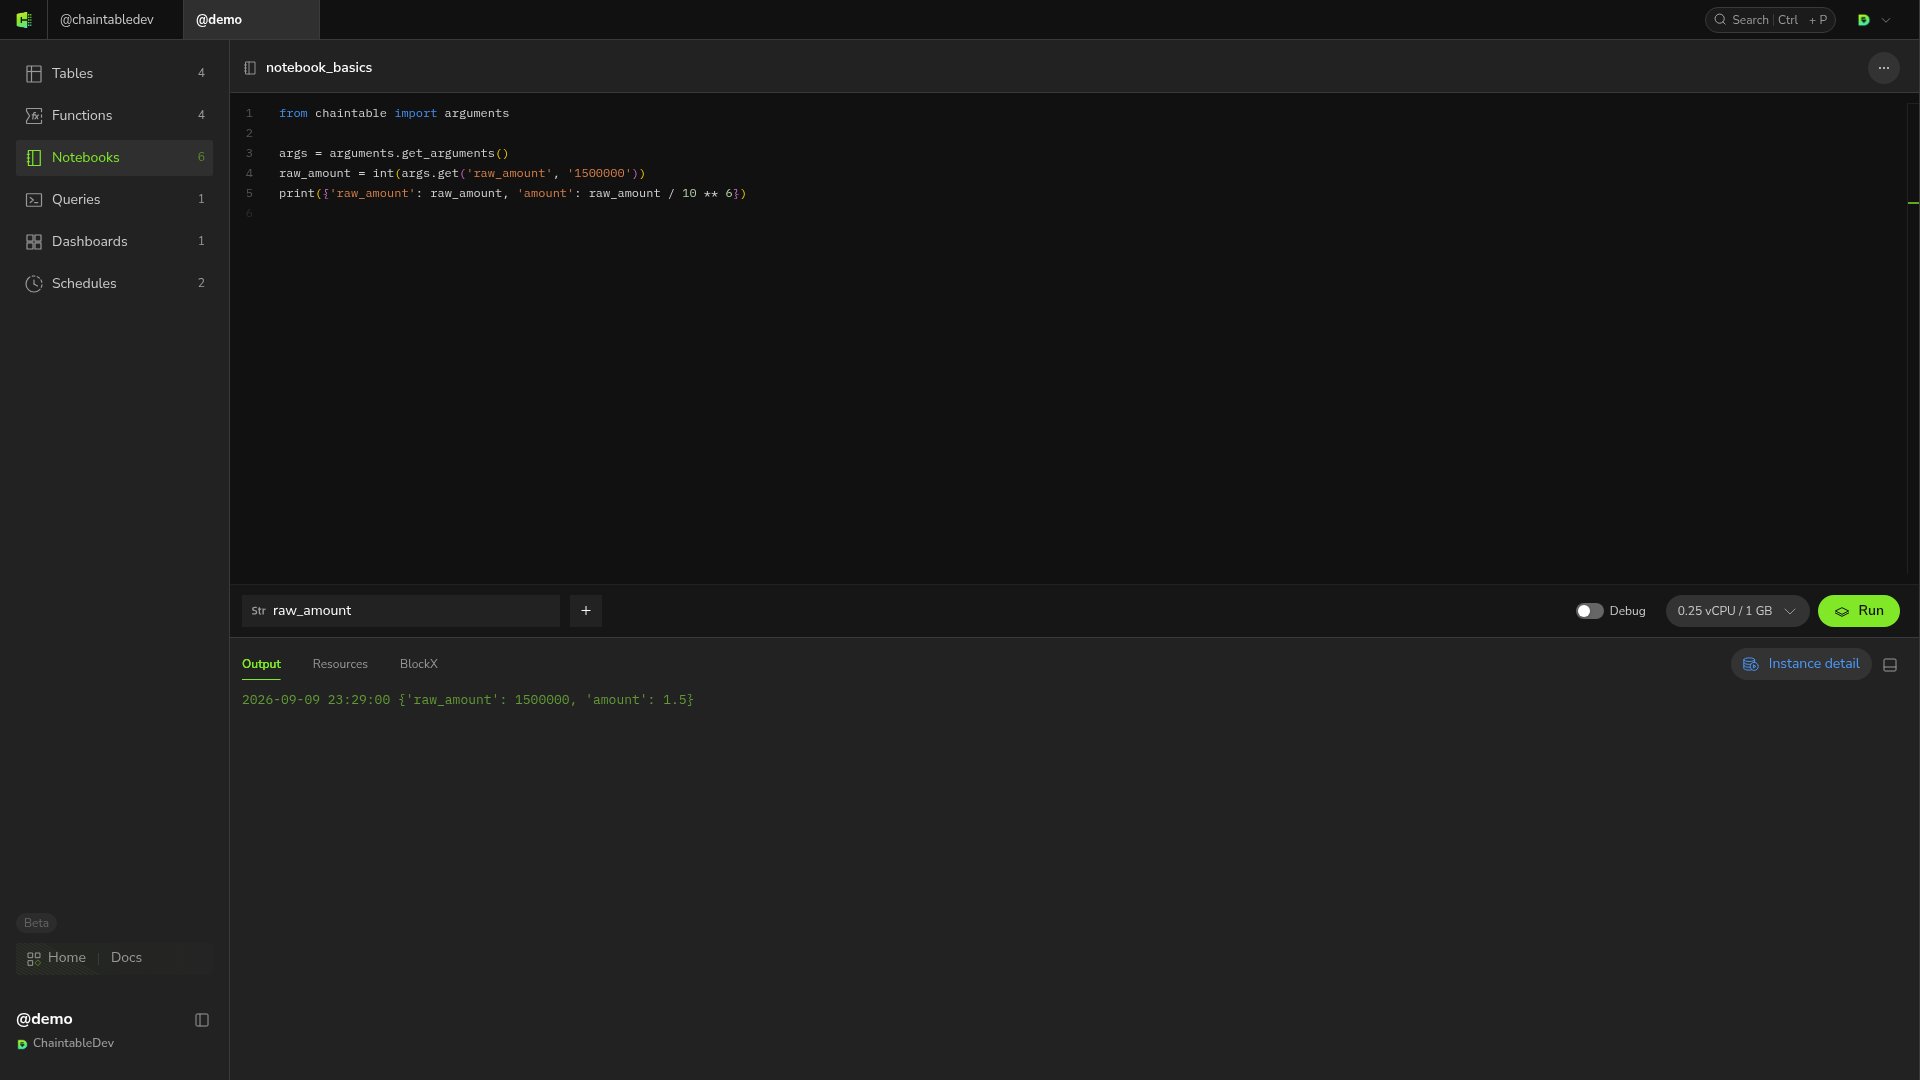This screenshot has height=1080, width=1920.
Task: Click the Tables label
Action: coord(72,74)
